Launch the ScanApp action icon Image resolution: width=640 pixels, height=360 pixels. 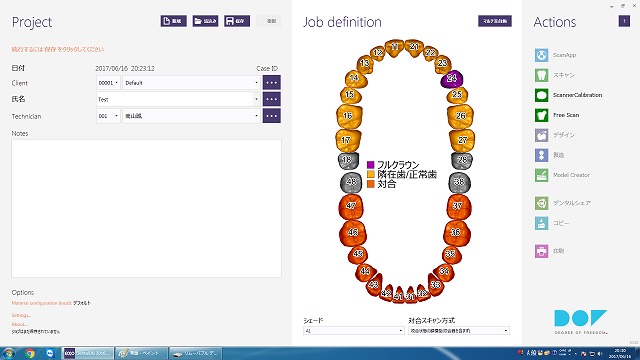[x=541, y=55]
